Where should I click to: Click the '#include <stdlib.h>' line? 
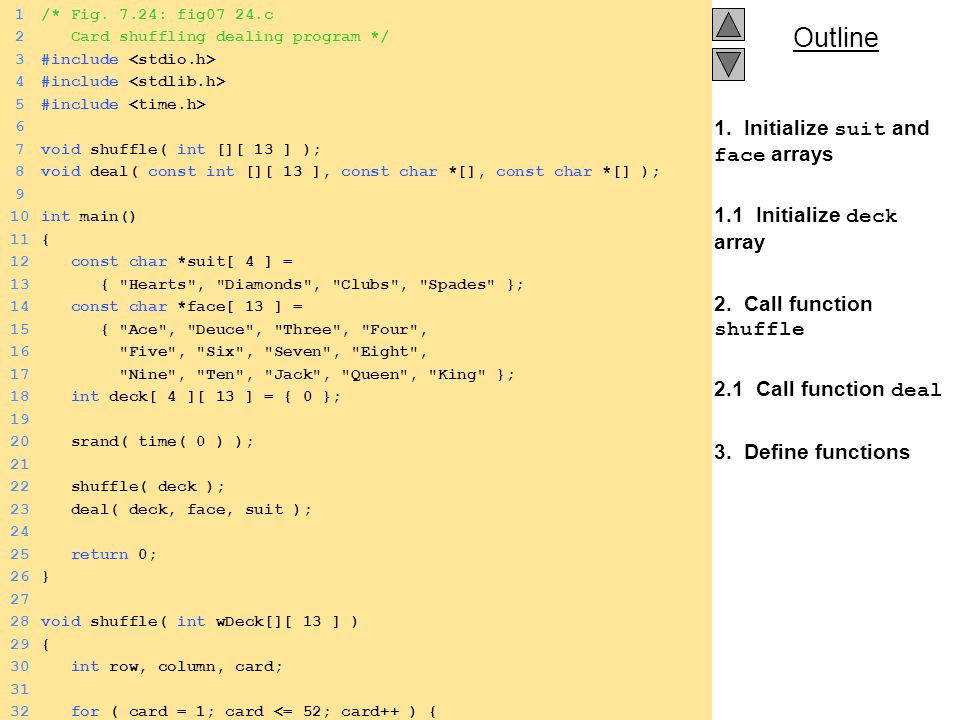click(133, 81)
